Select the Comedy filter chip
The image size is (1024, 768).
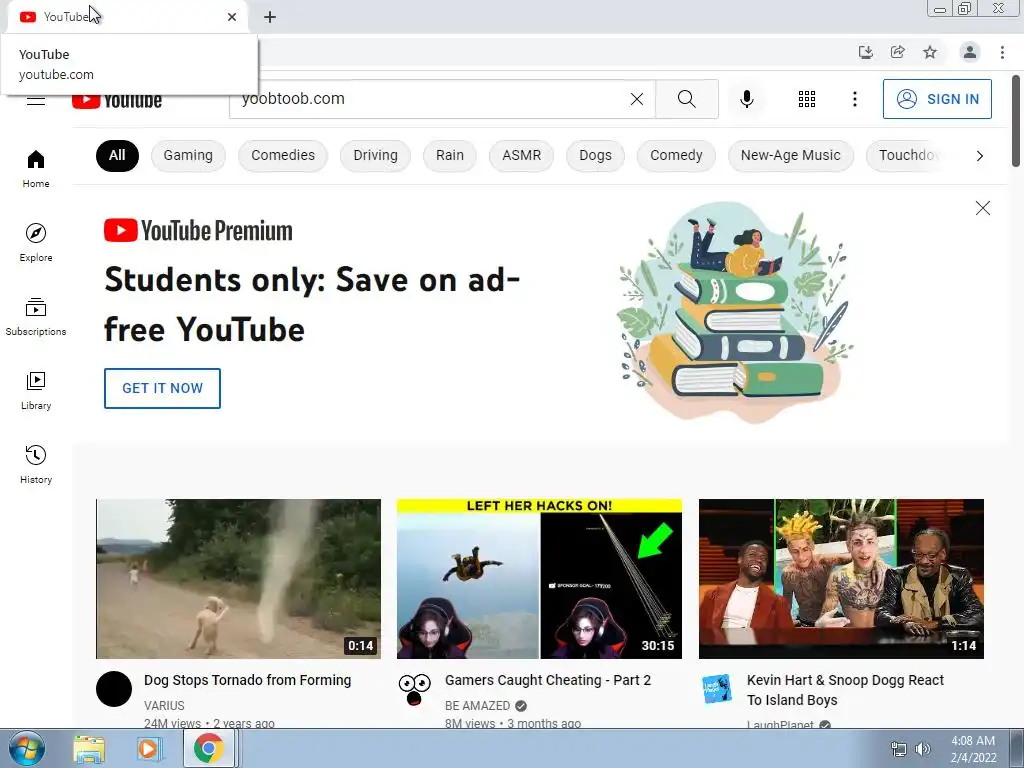tap(676, 155)
